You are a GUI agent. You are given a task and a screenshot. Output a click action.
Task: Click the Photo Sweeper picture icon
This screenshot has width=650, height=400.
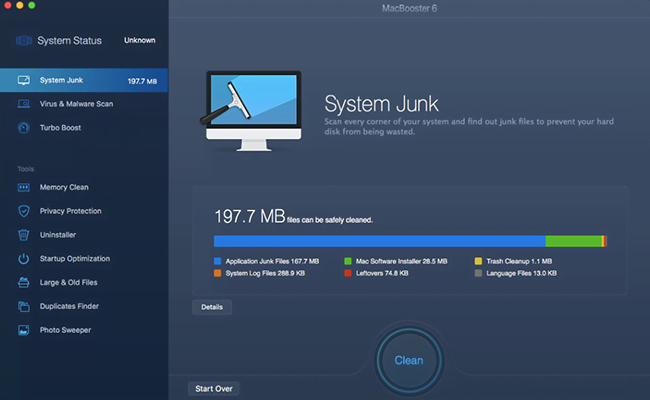[x=24, y=330]
